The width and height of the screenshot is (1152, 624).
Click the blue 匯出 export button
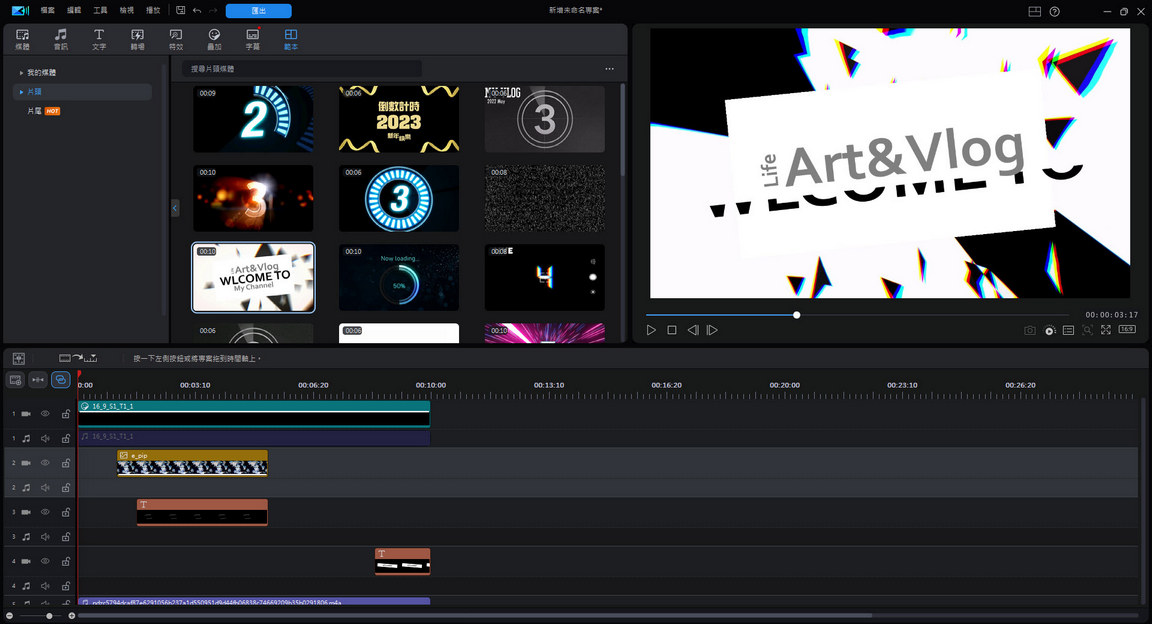[258, 10]
